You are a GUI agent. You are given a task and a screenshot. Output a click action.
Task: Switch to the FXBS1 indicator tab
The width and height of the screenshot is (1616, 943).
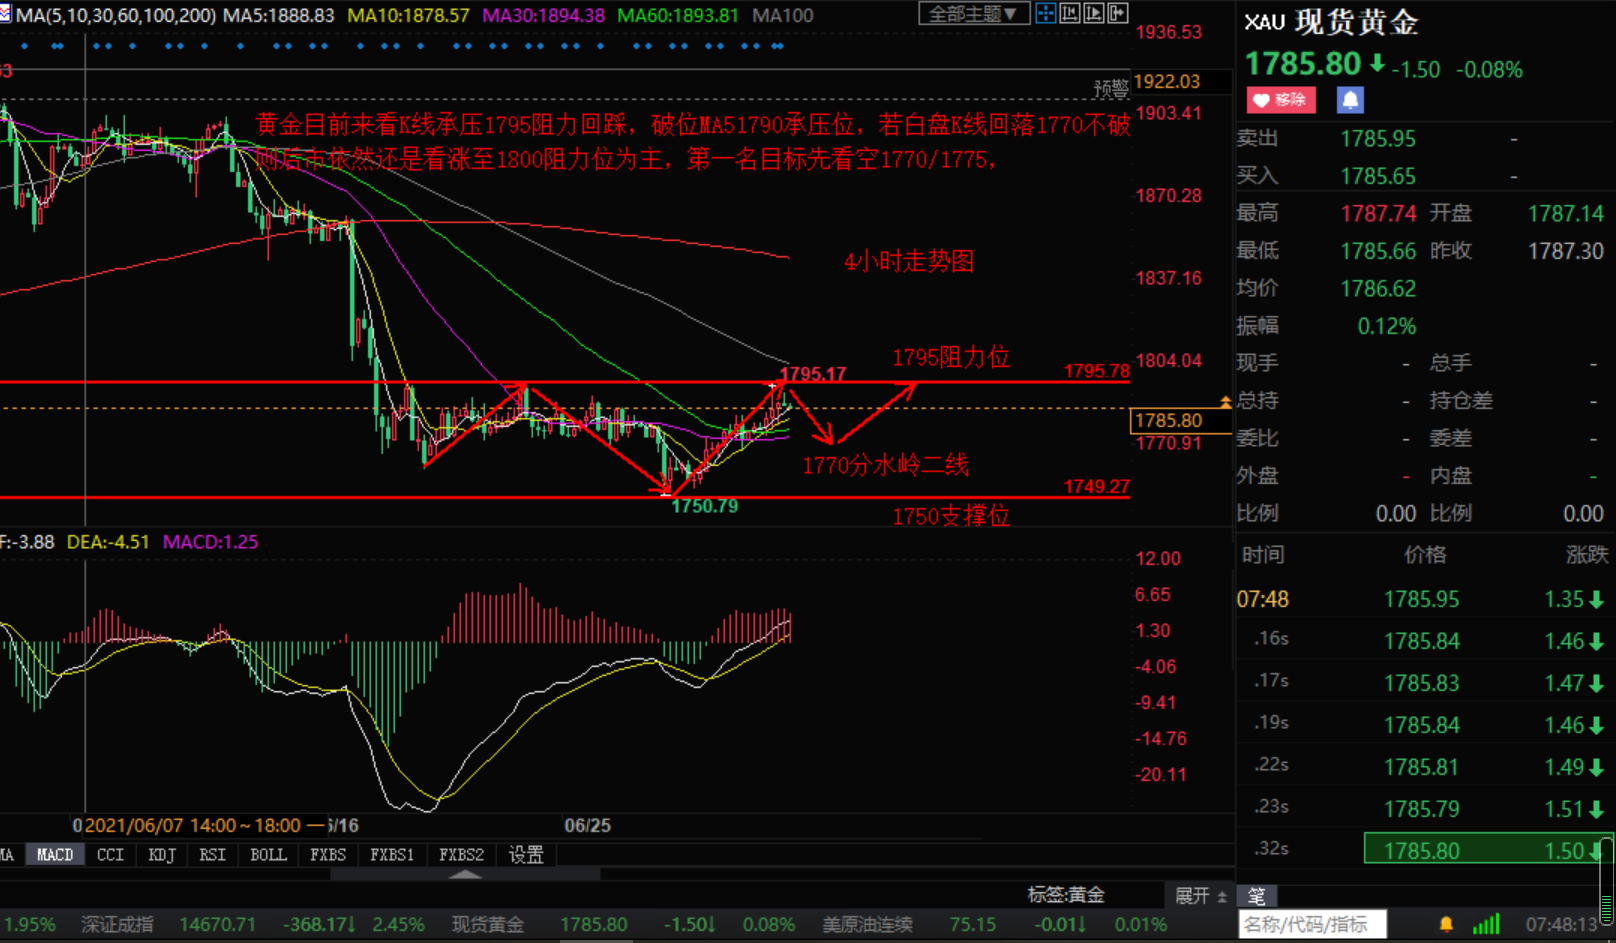pos(392,855)
